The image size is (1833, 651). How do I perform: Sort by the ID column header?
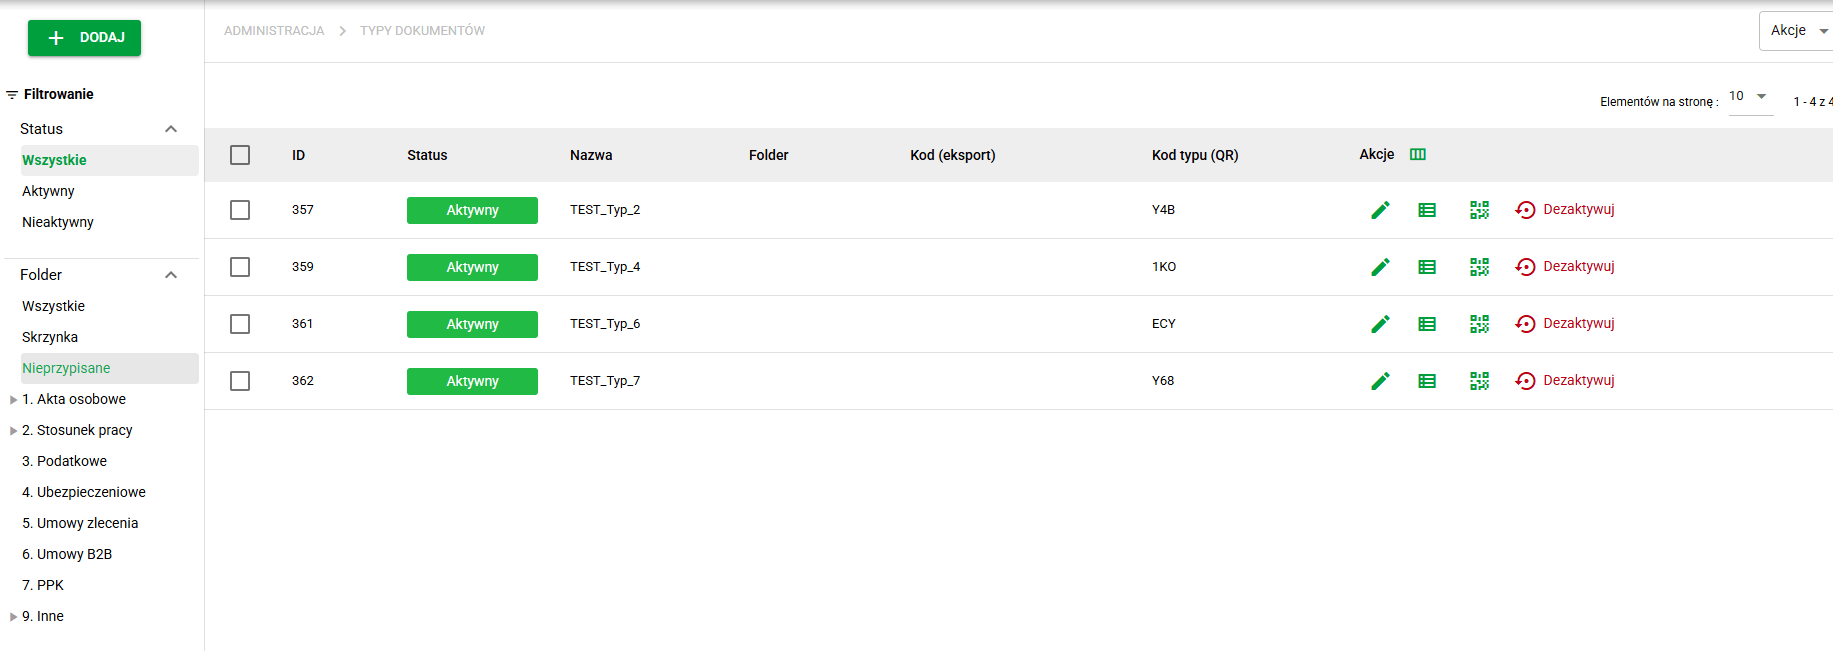pos(298,155)
